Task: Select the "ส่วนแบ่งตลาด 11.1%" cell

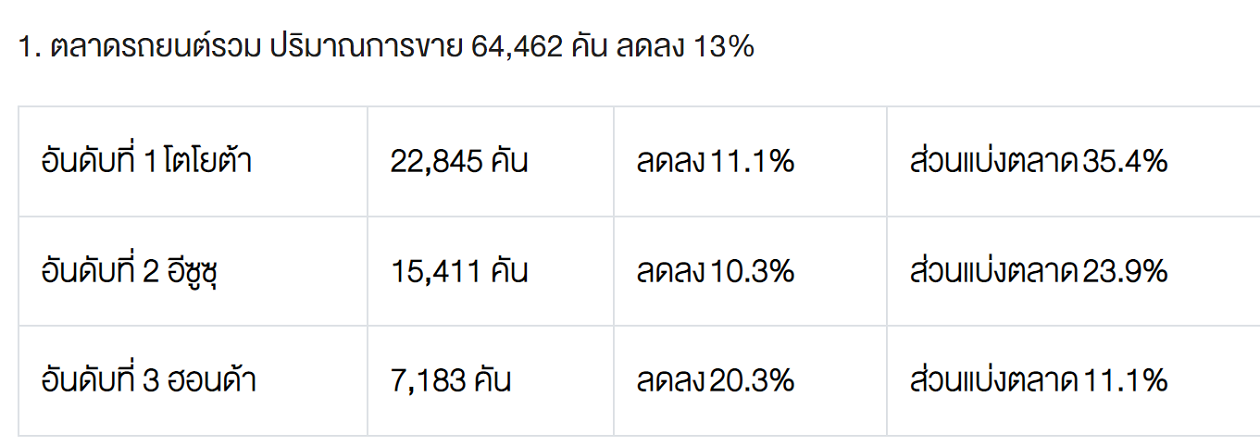Action: pyautogui.click(x=1039, y=381)
